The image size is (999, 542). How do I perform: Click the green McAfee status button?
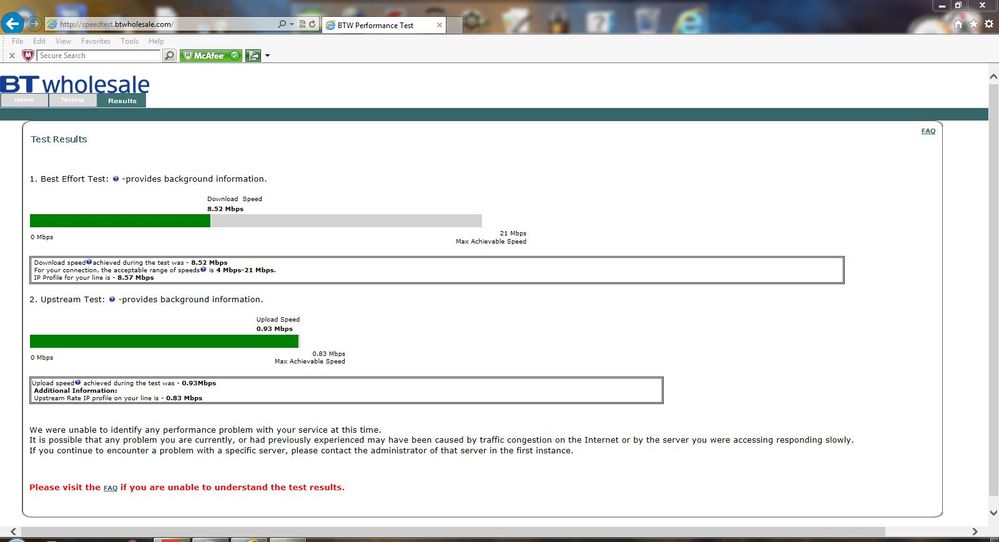(211, 55)
